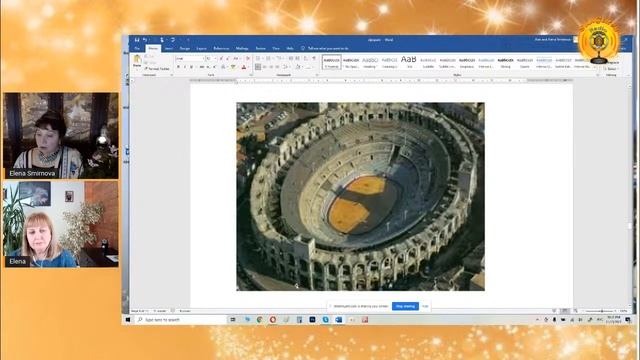Click the Paste clipboard icon
The image size is (640, 360).
click(138, 61)
